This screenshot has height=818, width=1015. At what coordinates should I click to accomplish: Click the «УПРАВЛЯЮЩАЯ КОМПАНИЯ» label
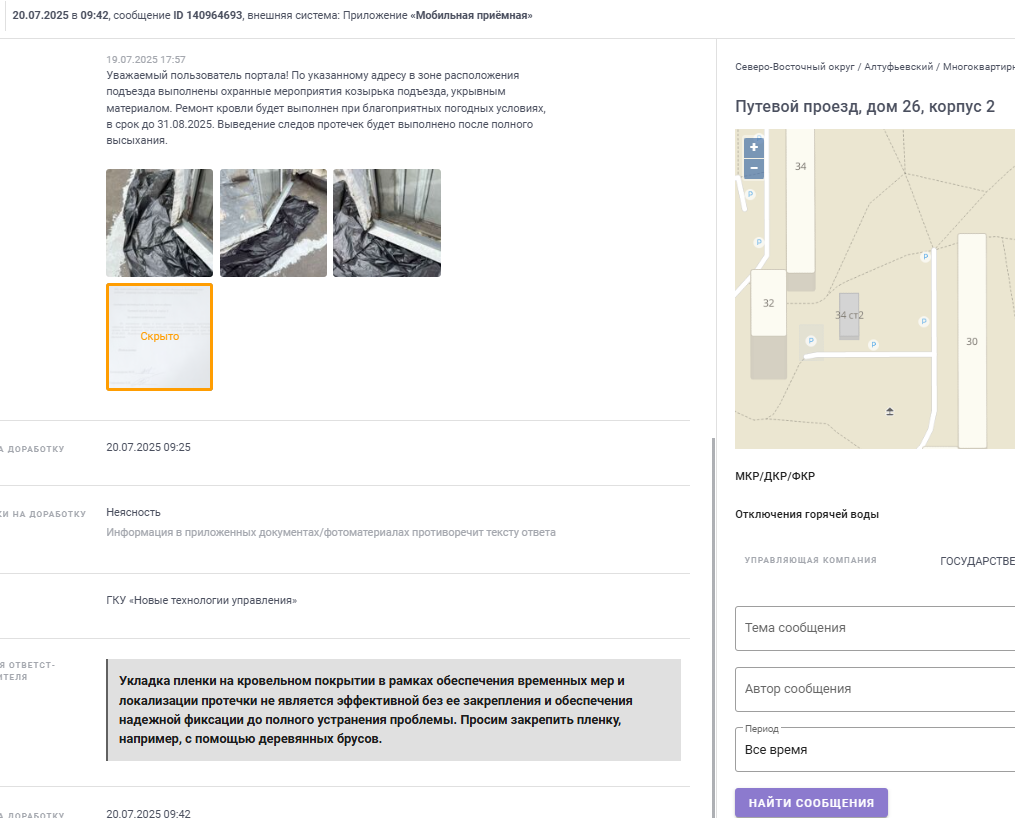[x=810, y=560]
